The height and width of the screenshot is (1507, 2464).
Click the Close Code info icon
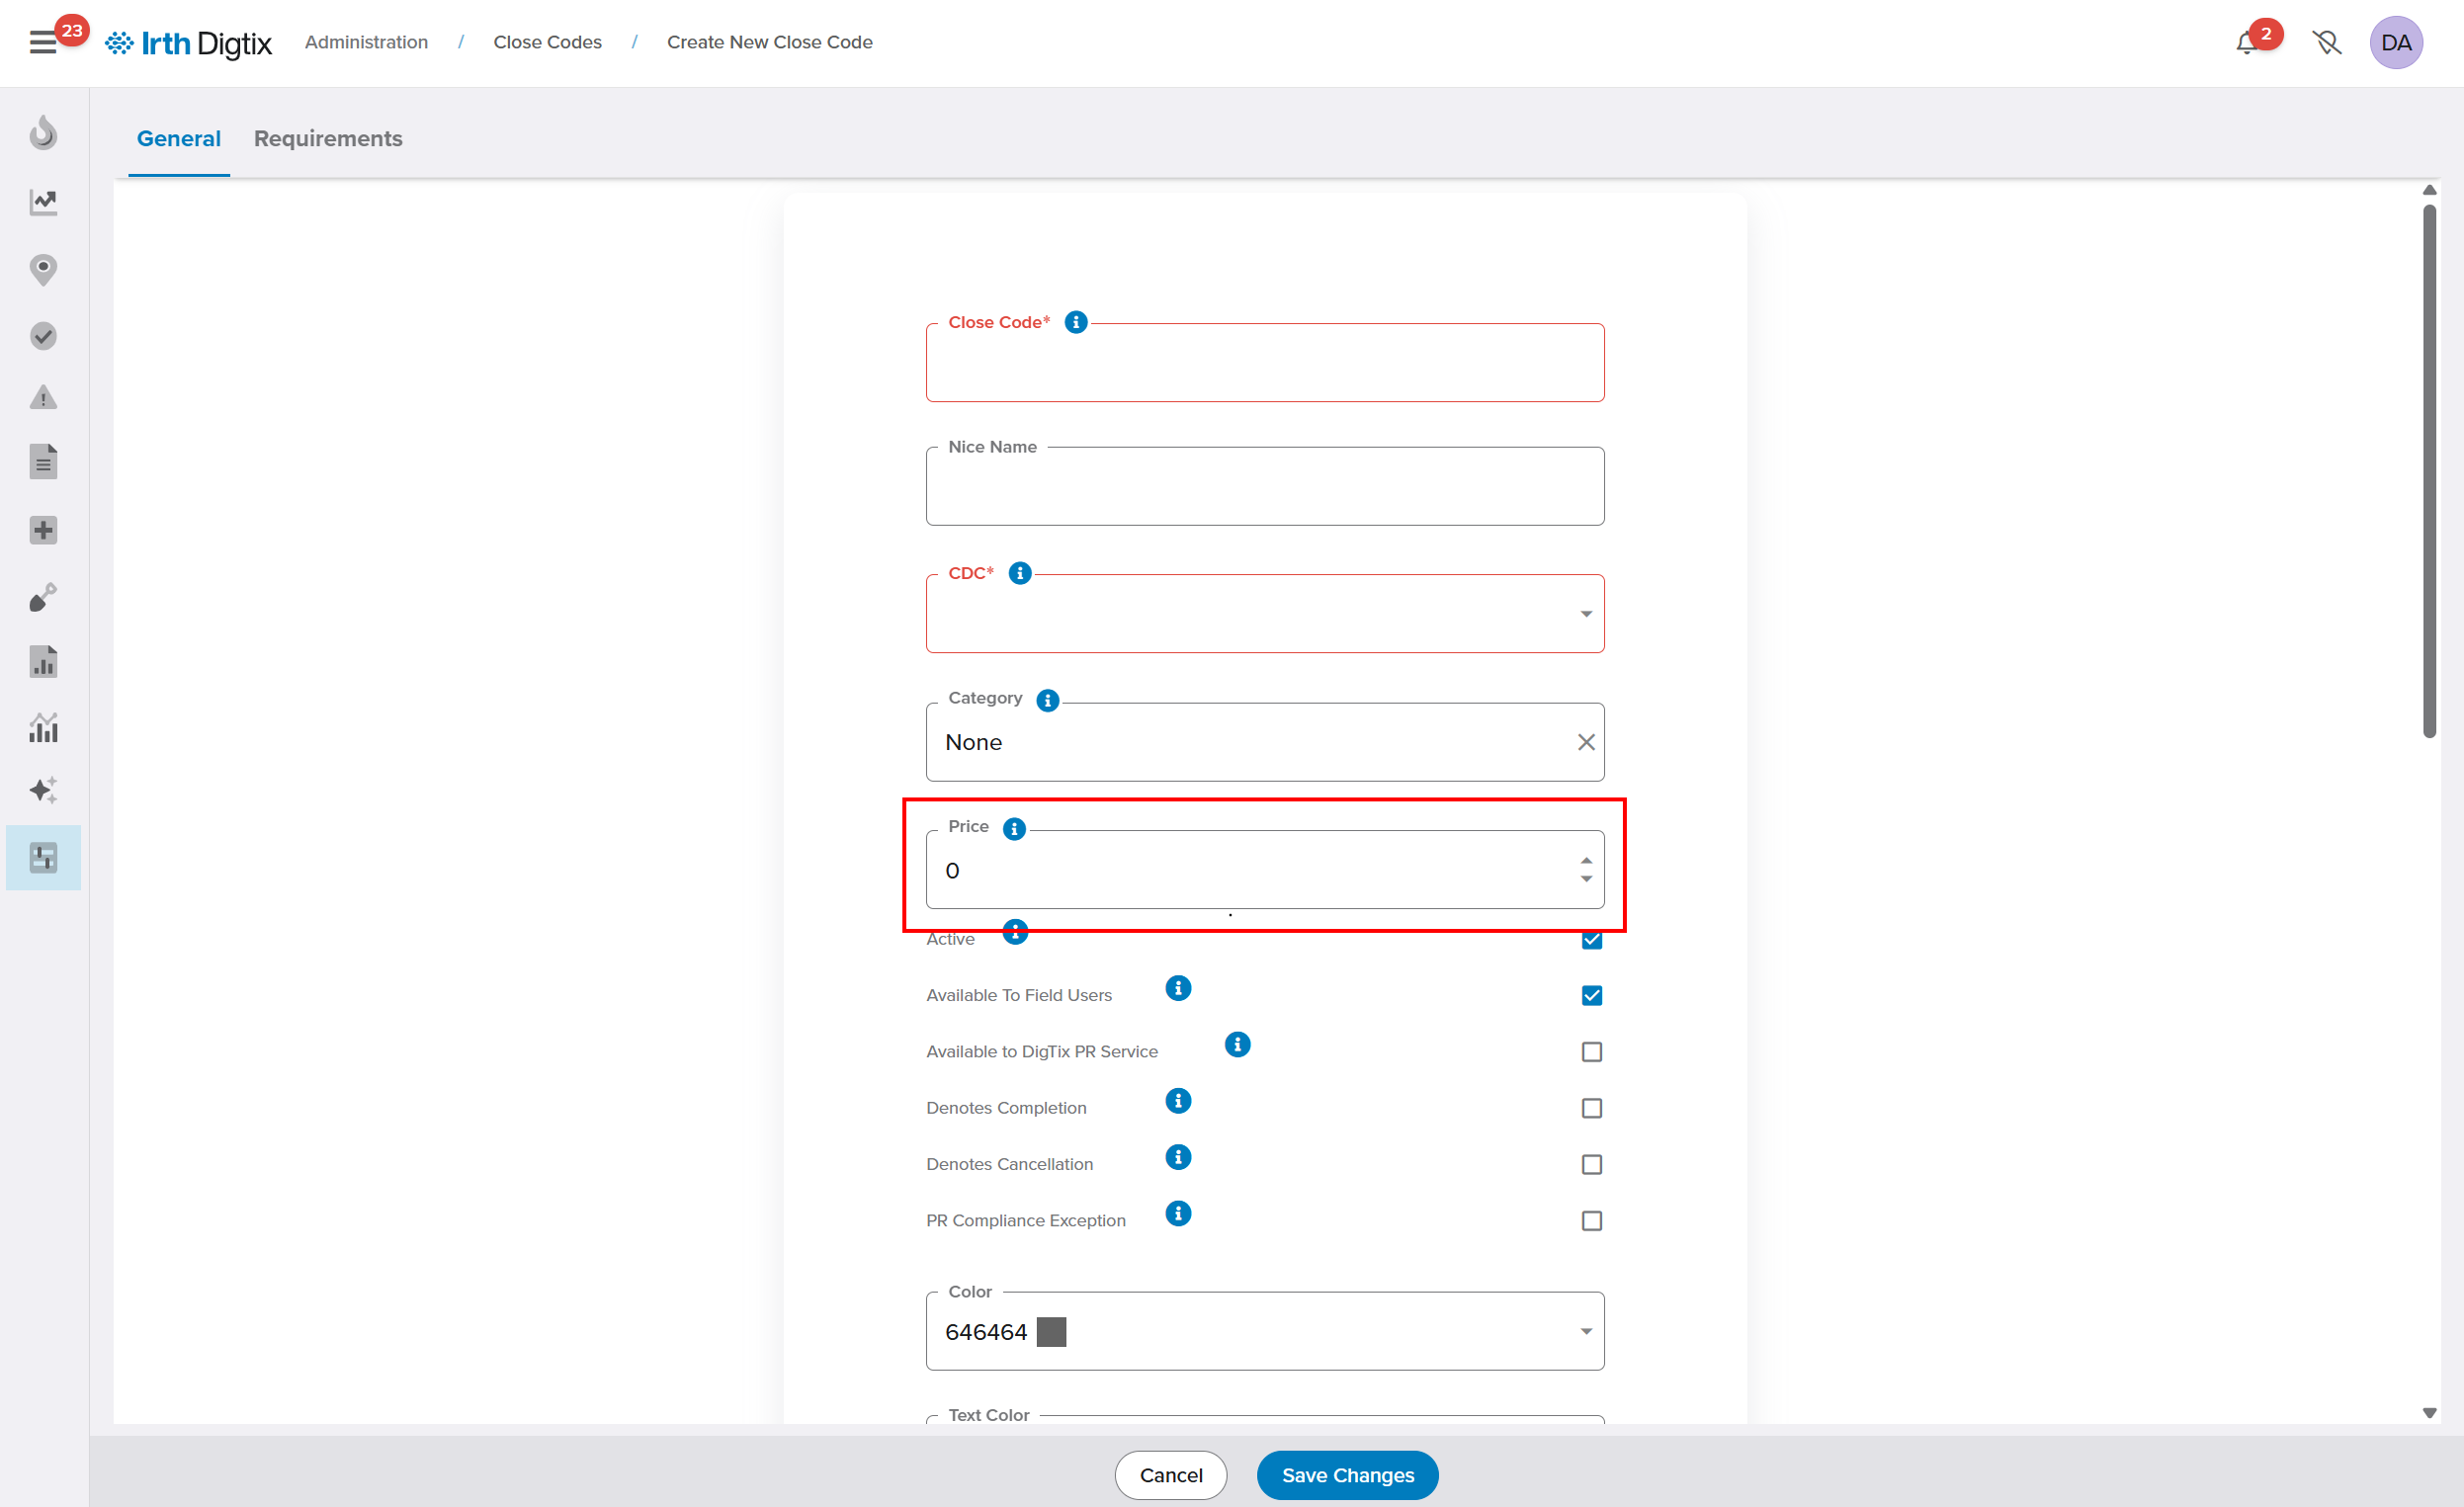1076,322
